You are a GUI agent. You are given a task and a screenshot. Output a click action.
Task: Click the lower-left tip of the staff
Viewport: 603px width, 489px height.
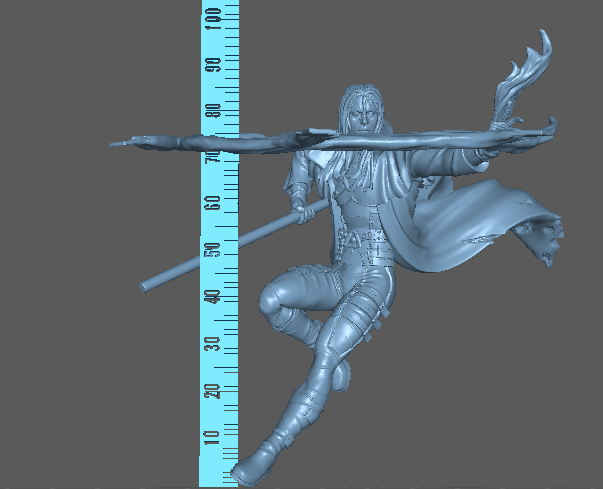click(x=145, y=287)
